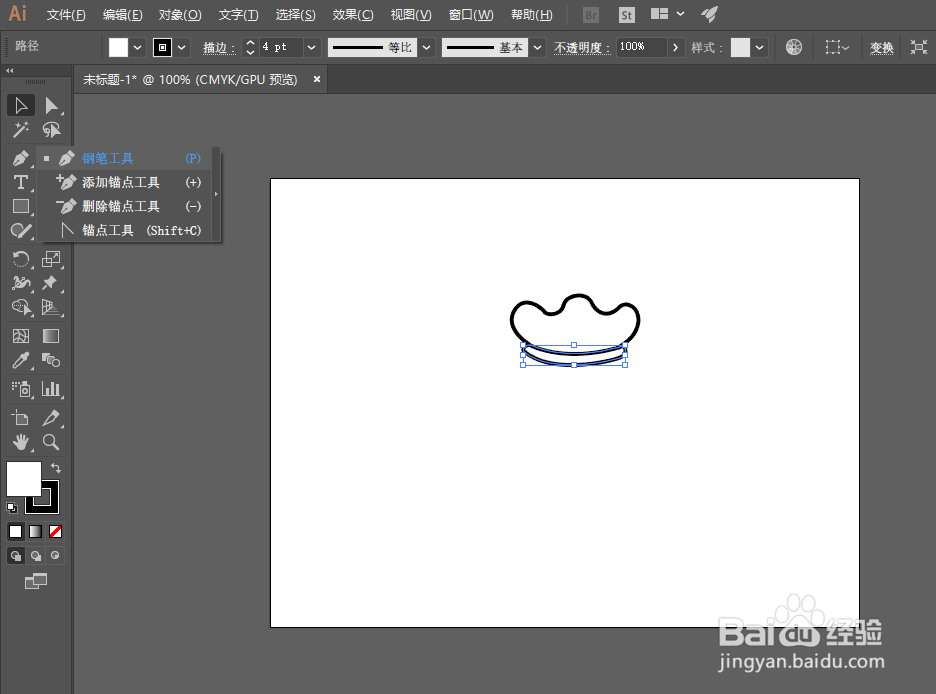Close the 未标题-1 document tab
The width and height of the screenshot is (936, 694).
pyautogui.click(x=317, y=79)
